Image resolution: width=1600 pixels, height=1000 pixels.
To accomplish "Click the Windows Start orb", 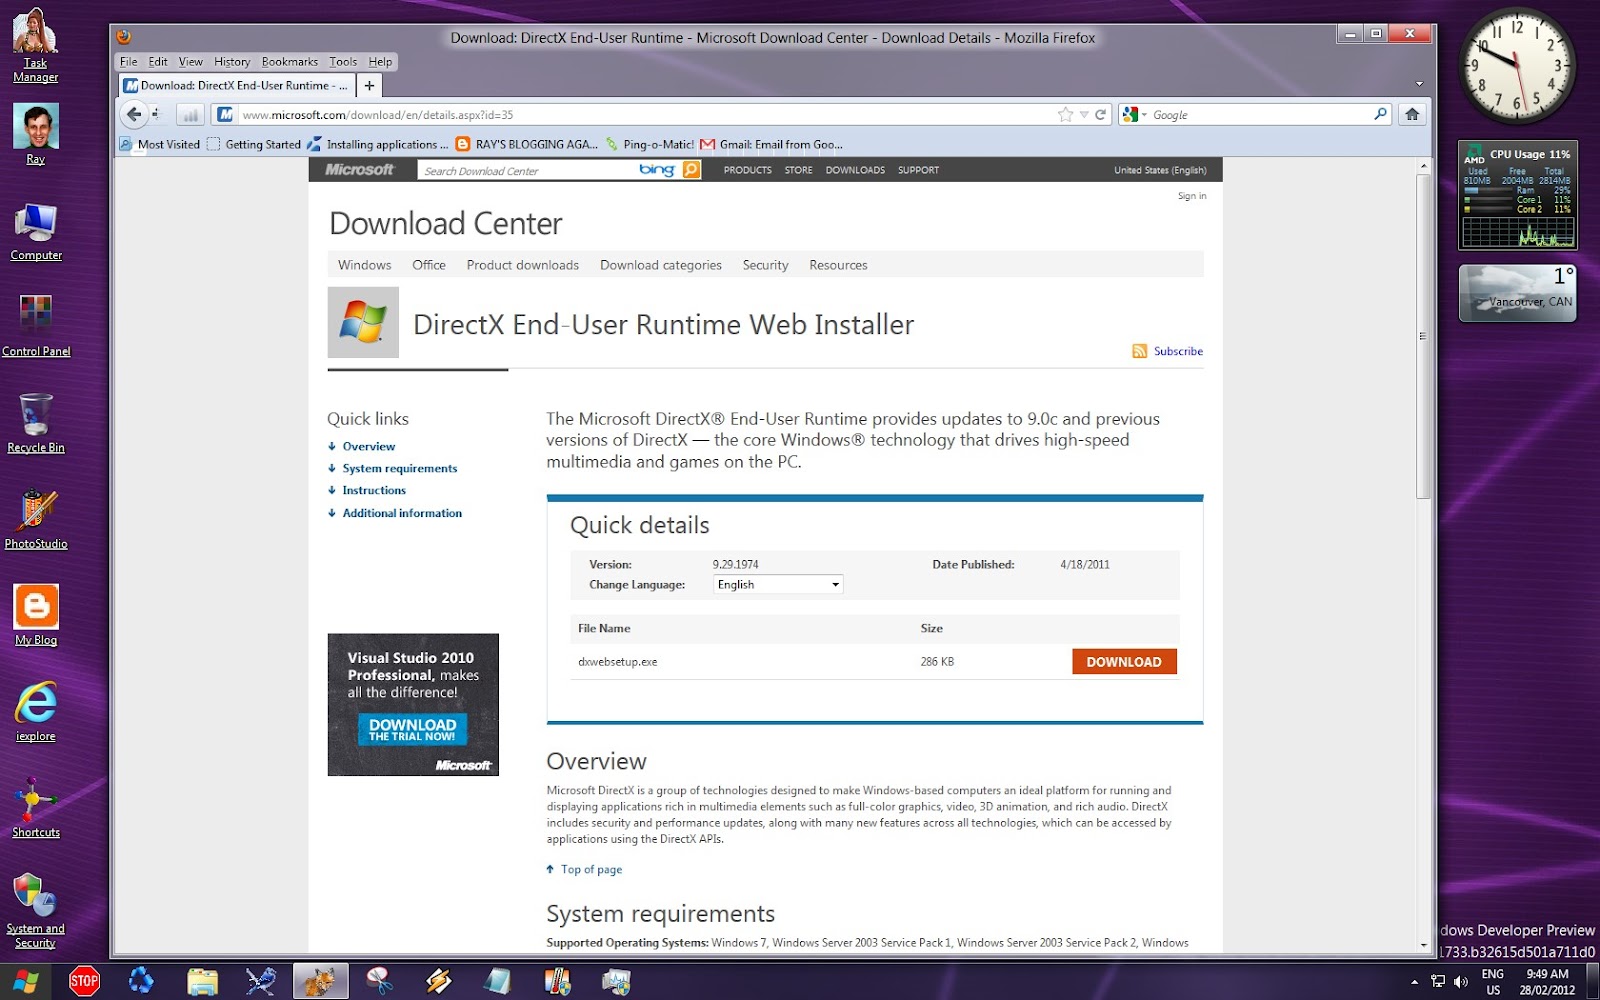I will [24, 981].
